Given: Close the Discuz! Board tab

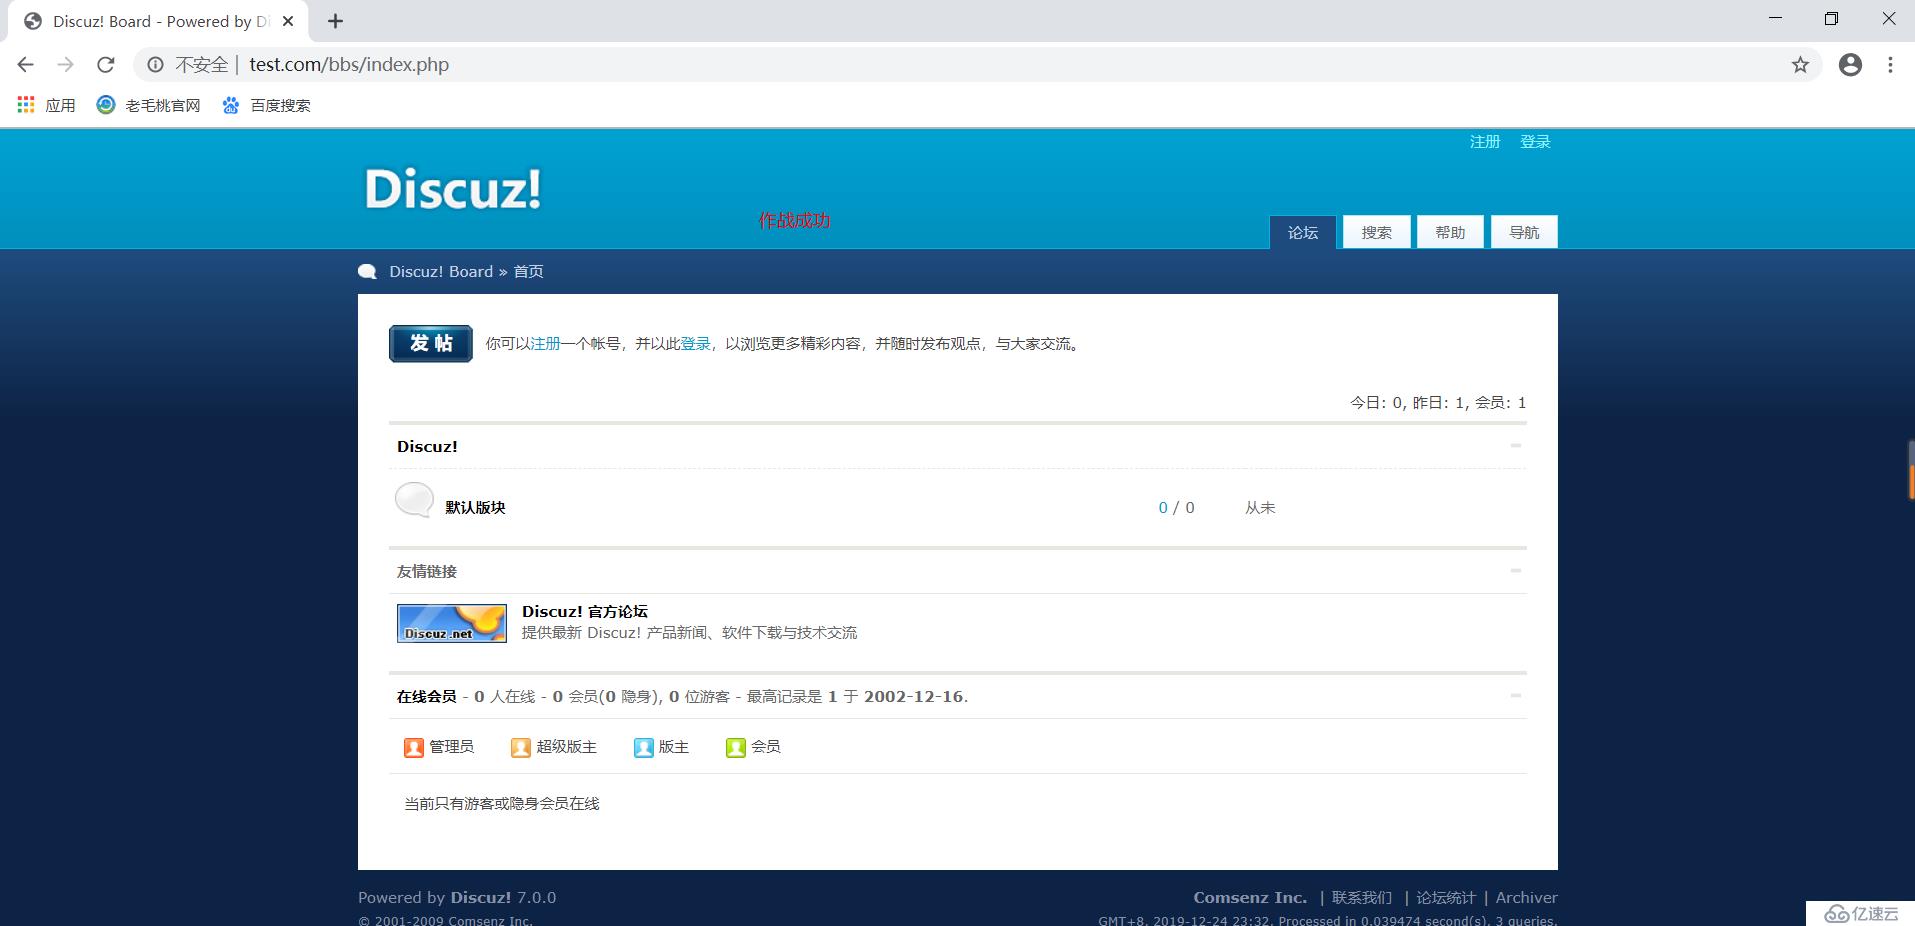Looking at the screenshot, I should 288,21.
